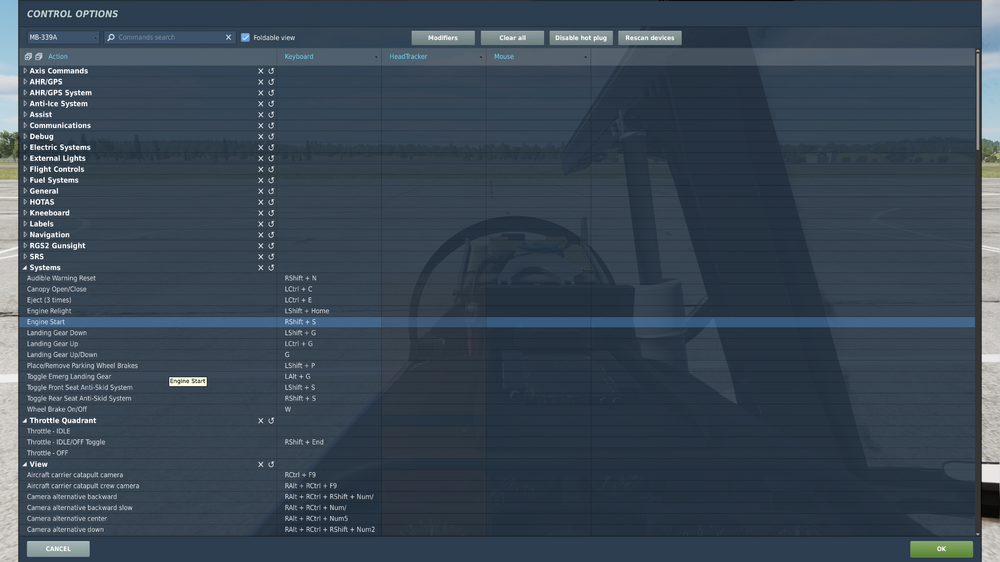This screenshot has height=562, width=1000.
Task: Select Audible Warning Reset action
Action: click(x=61, y=278)
